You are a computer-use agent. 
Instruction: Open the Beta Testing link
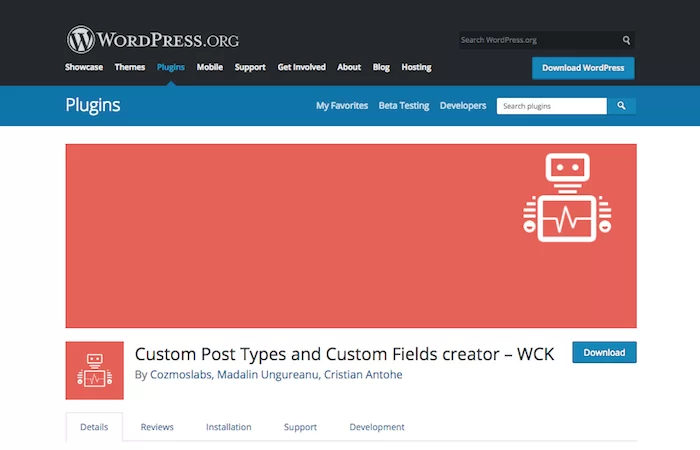[x=404, y=106]
